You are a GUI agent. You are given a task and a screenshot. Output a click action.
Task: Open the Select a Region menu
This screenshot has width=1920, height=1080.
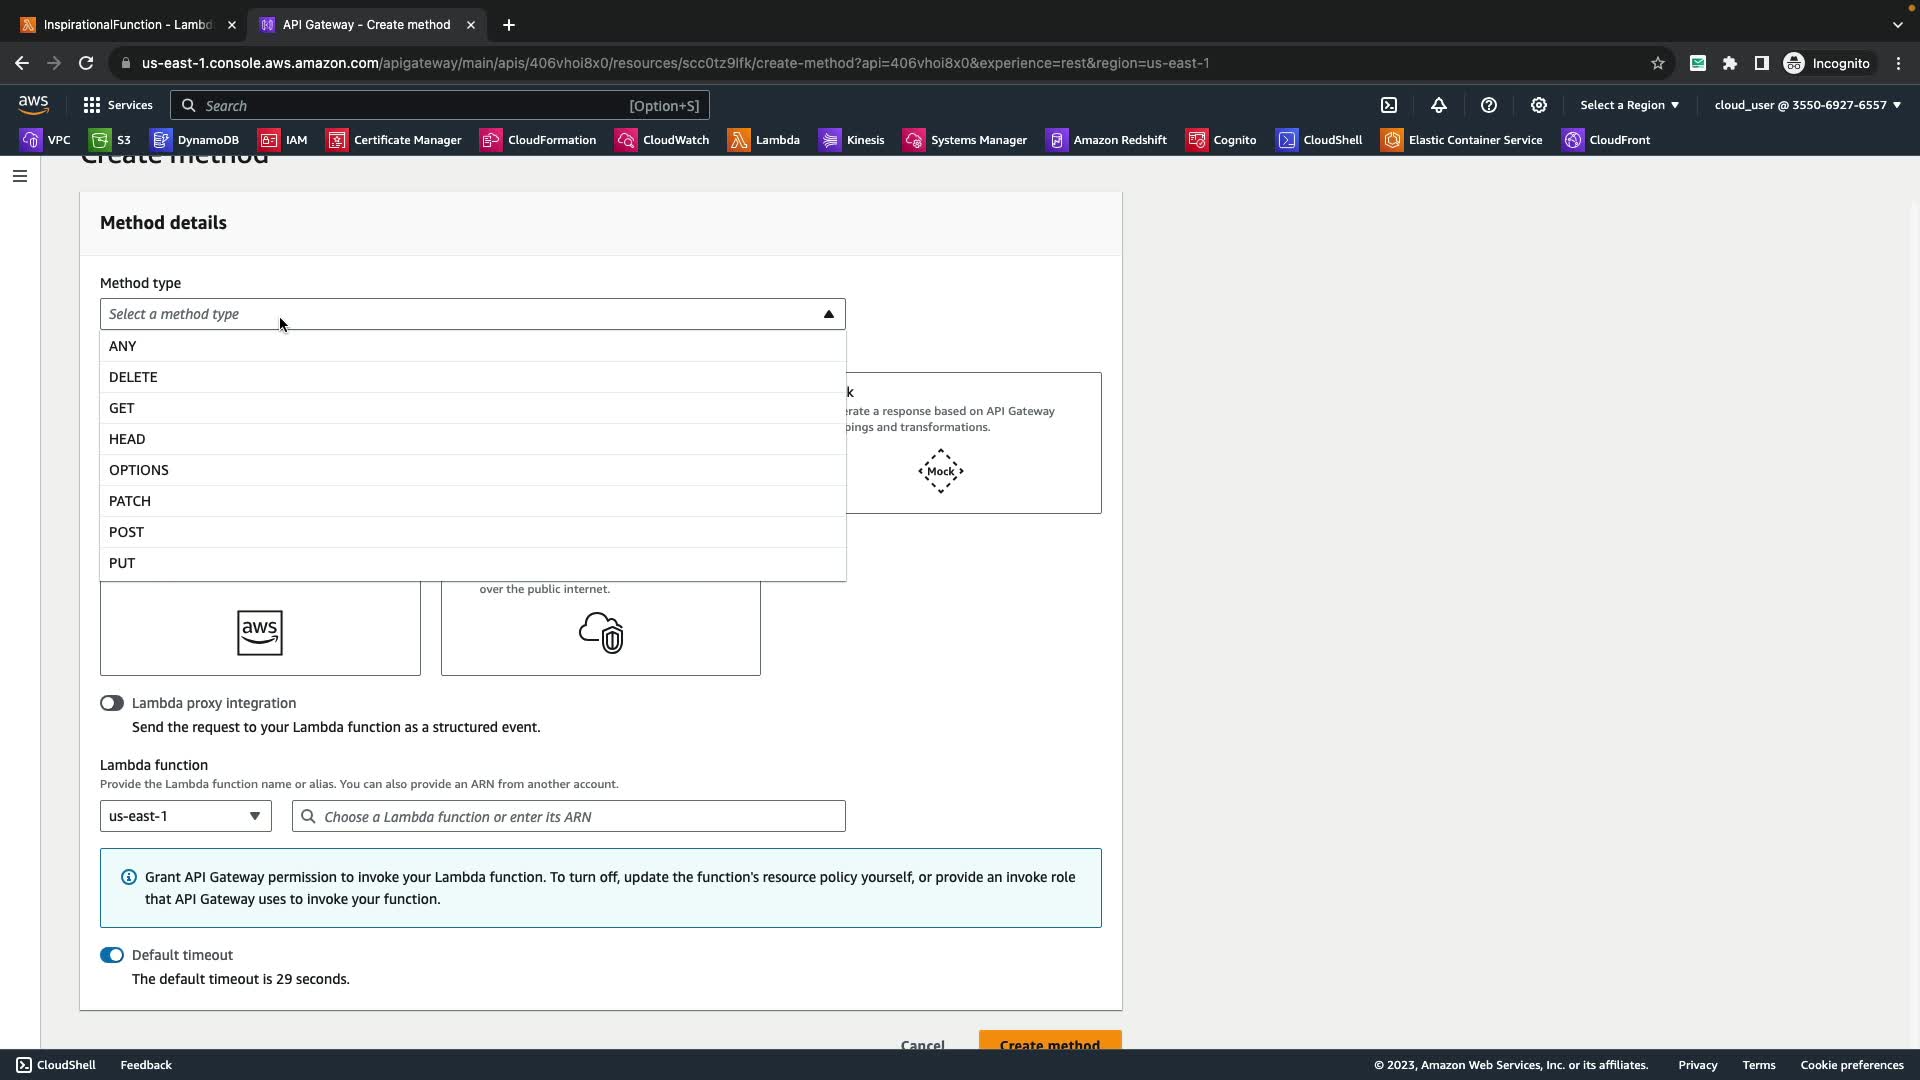tap(1629, 105)
